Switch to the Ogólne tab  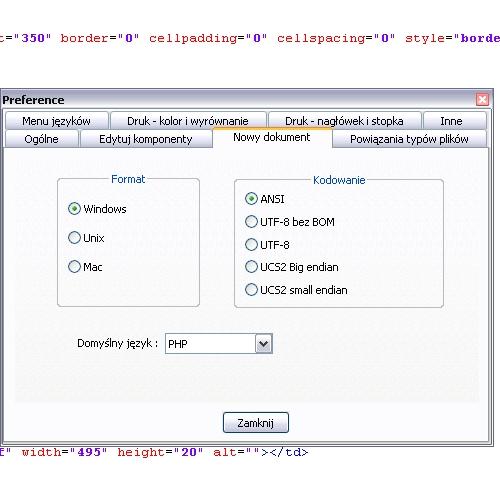tap(41, 139)
